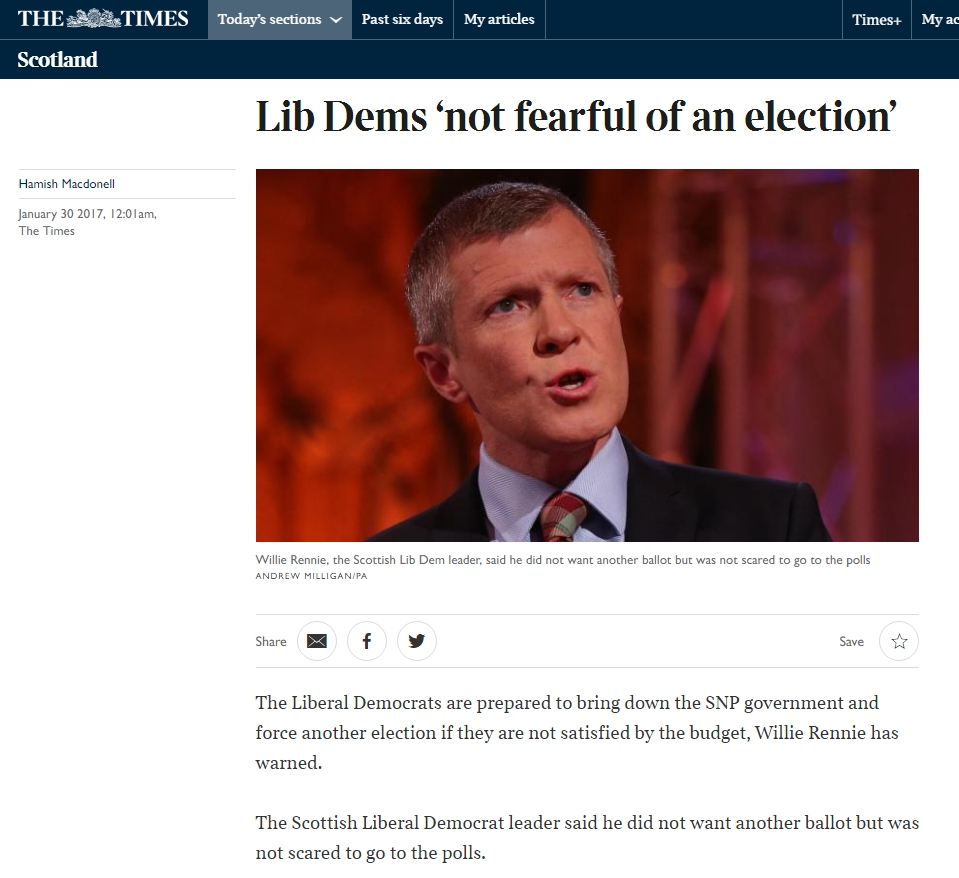Share article on Facebook
This screenshot has width=959, height=878.
(x=367, y=641)
